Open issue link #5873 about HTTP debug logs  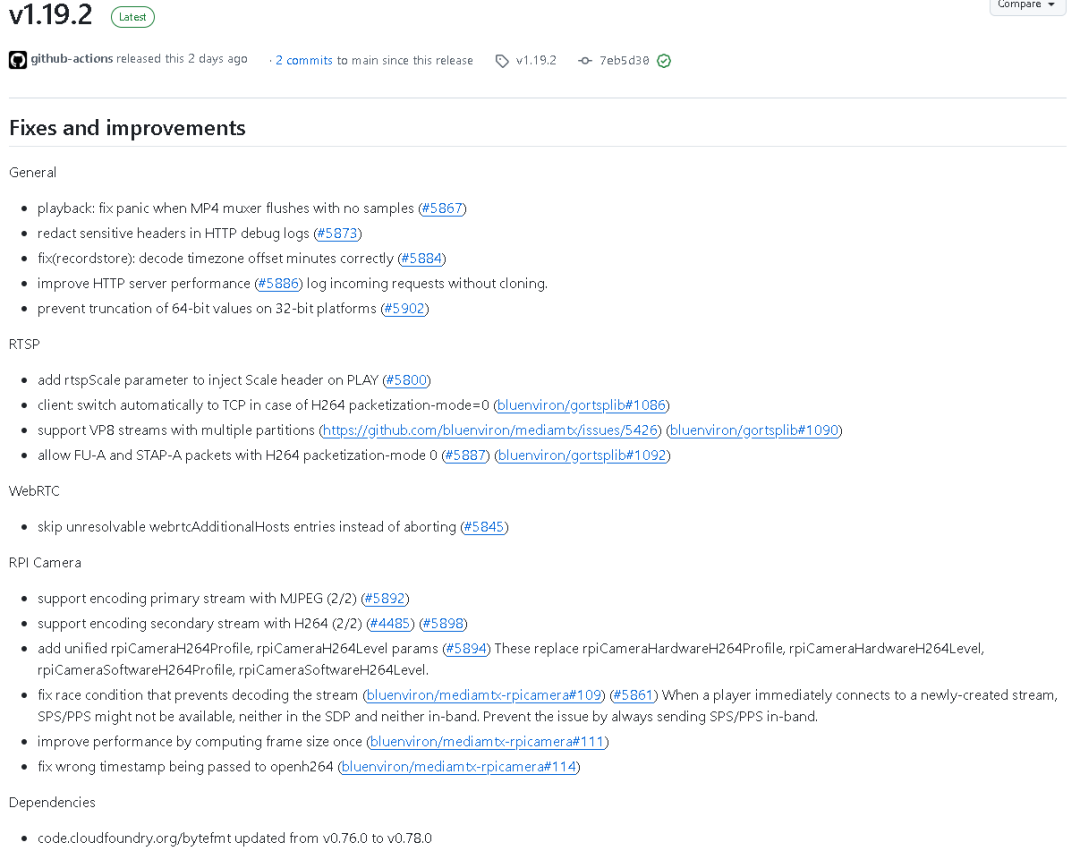[338, 233]
